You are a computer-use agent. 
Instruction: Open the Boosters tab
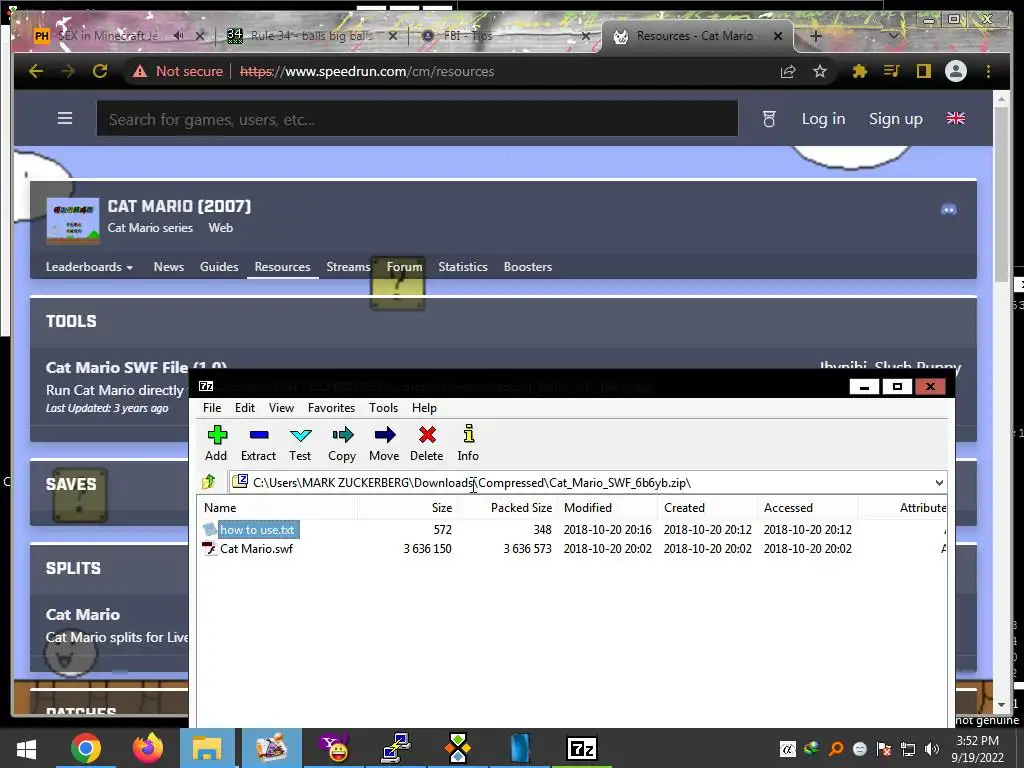(x=528, y=266)
